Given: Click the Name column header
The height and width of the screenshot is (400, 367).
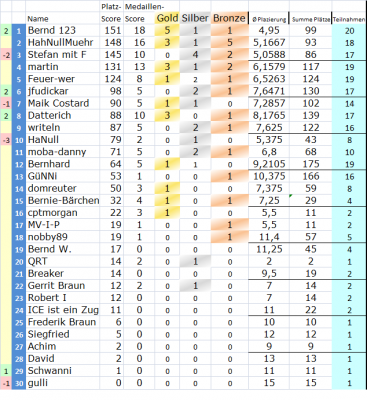Looking at the screenshot, I should tap(38, 19).
